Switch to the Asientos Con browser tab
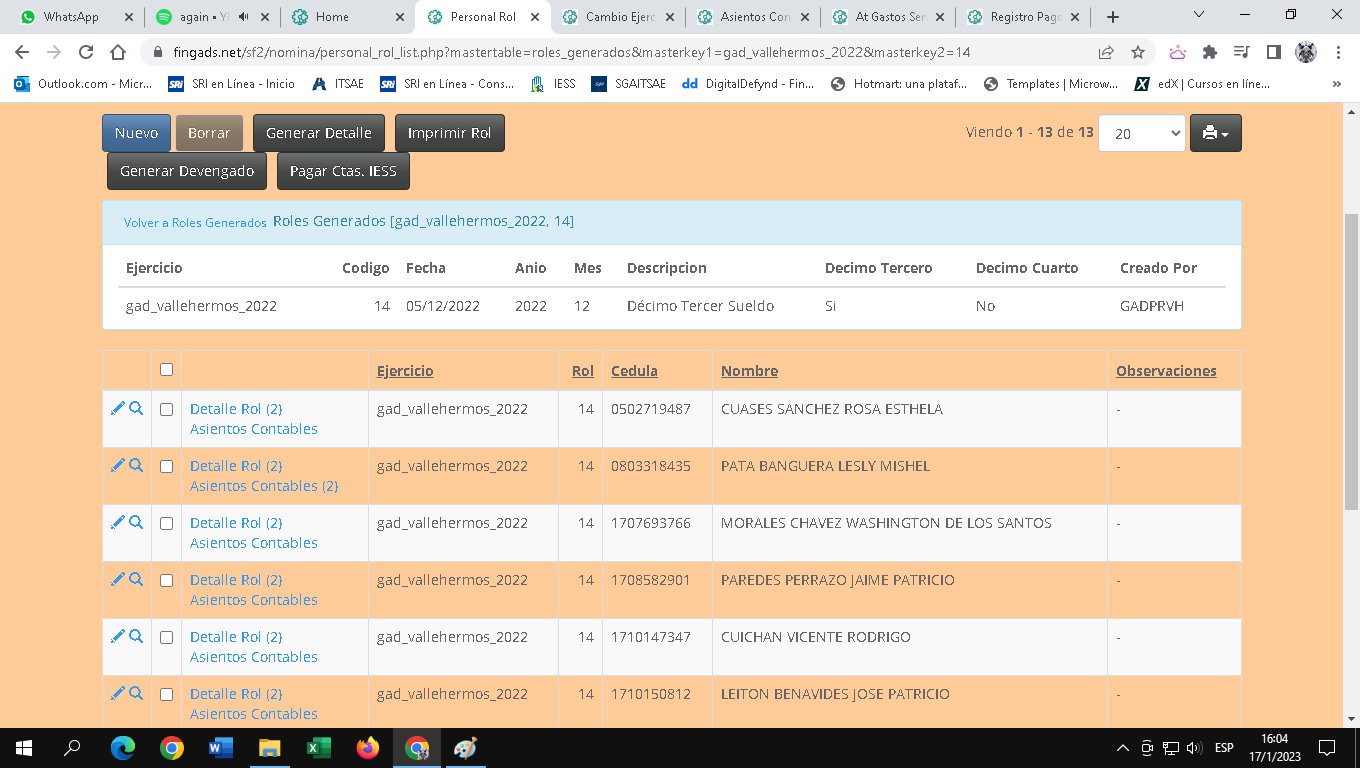The height and width of the screenshot is (768, 1360). point(755,17)
